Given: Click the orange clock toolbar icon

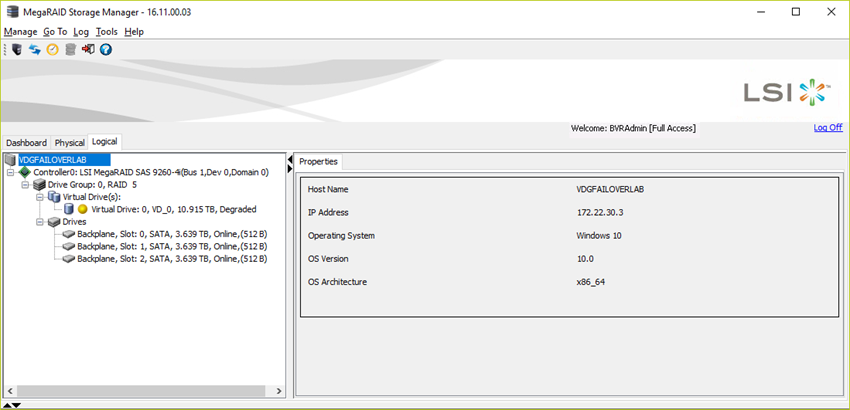Looking at the screenshot, I should pos(52,49).
